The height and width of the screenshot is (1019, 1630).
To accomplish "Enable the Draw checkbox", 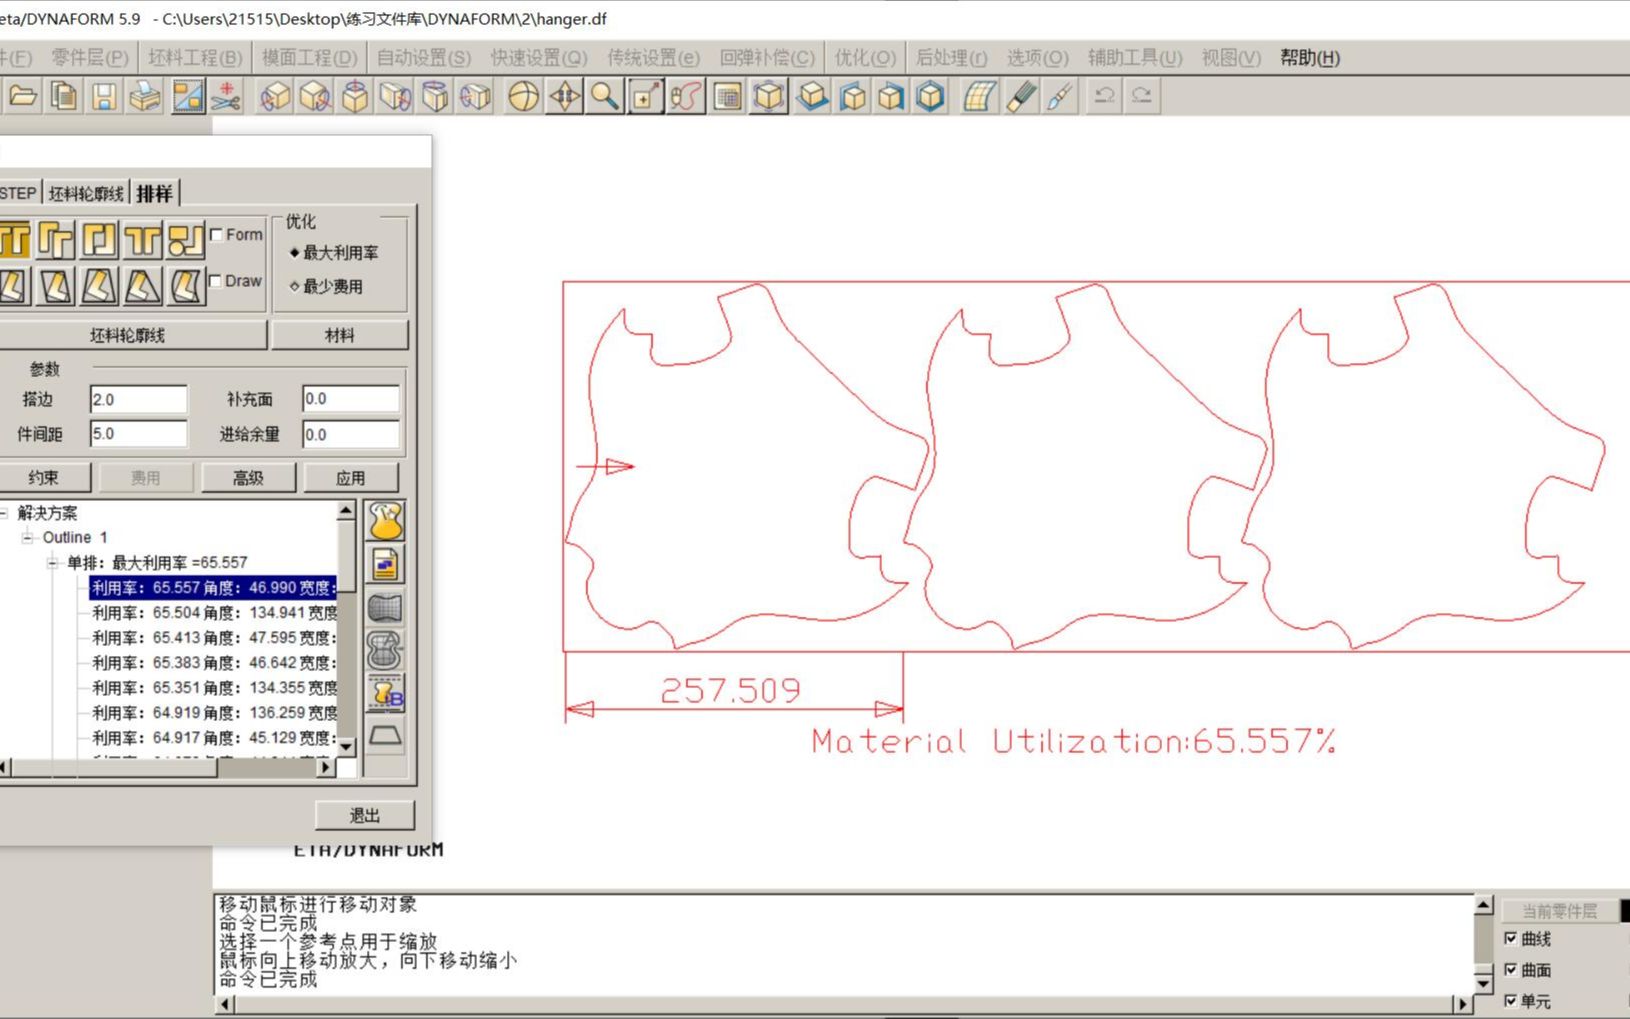I will point(217,281).
